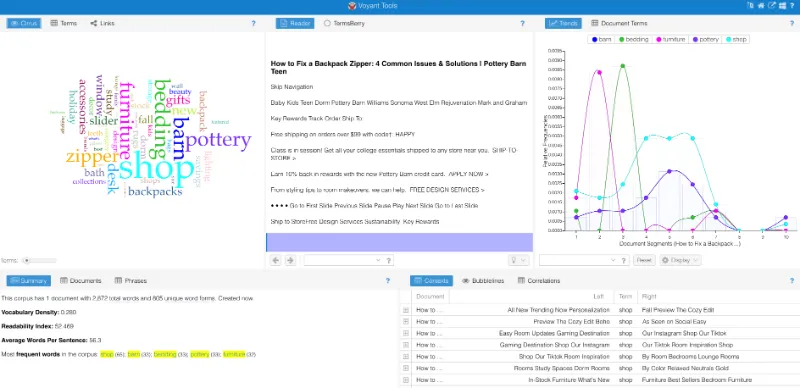Viewport: 800px width, 388px height.
Task: Select the Cirrus tab
Action: [x=24, y=23]
